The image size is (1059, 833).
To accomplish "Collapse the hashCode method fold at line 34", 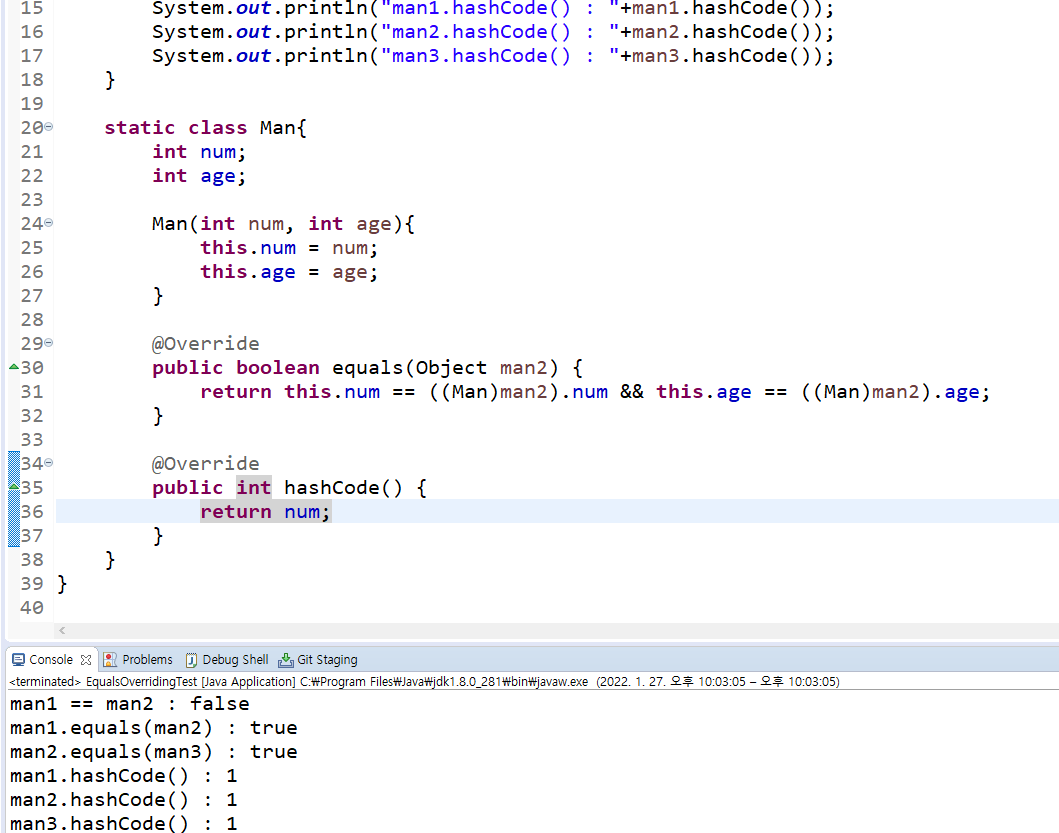I will tap(49, 463).
